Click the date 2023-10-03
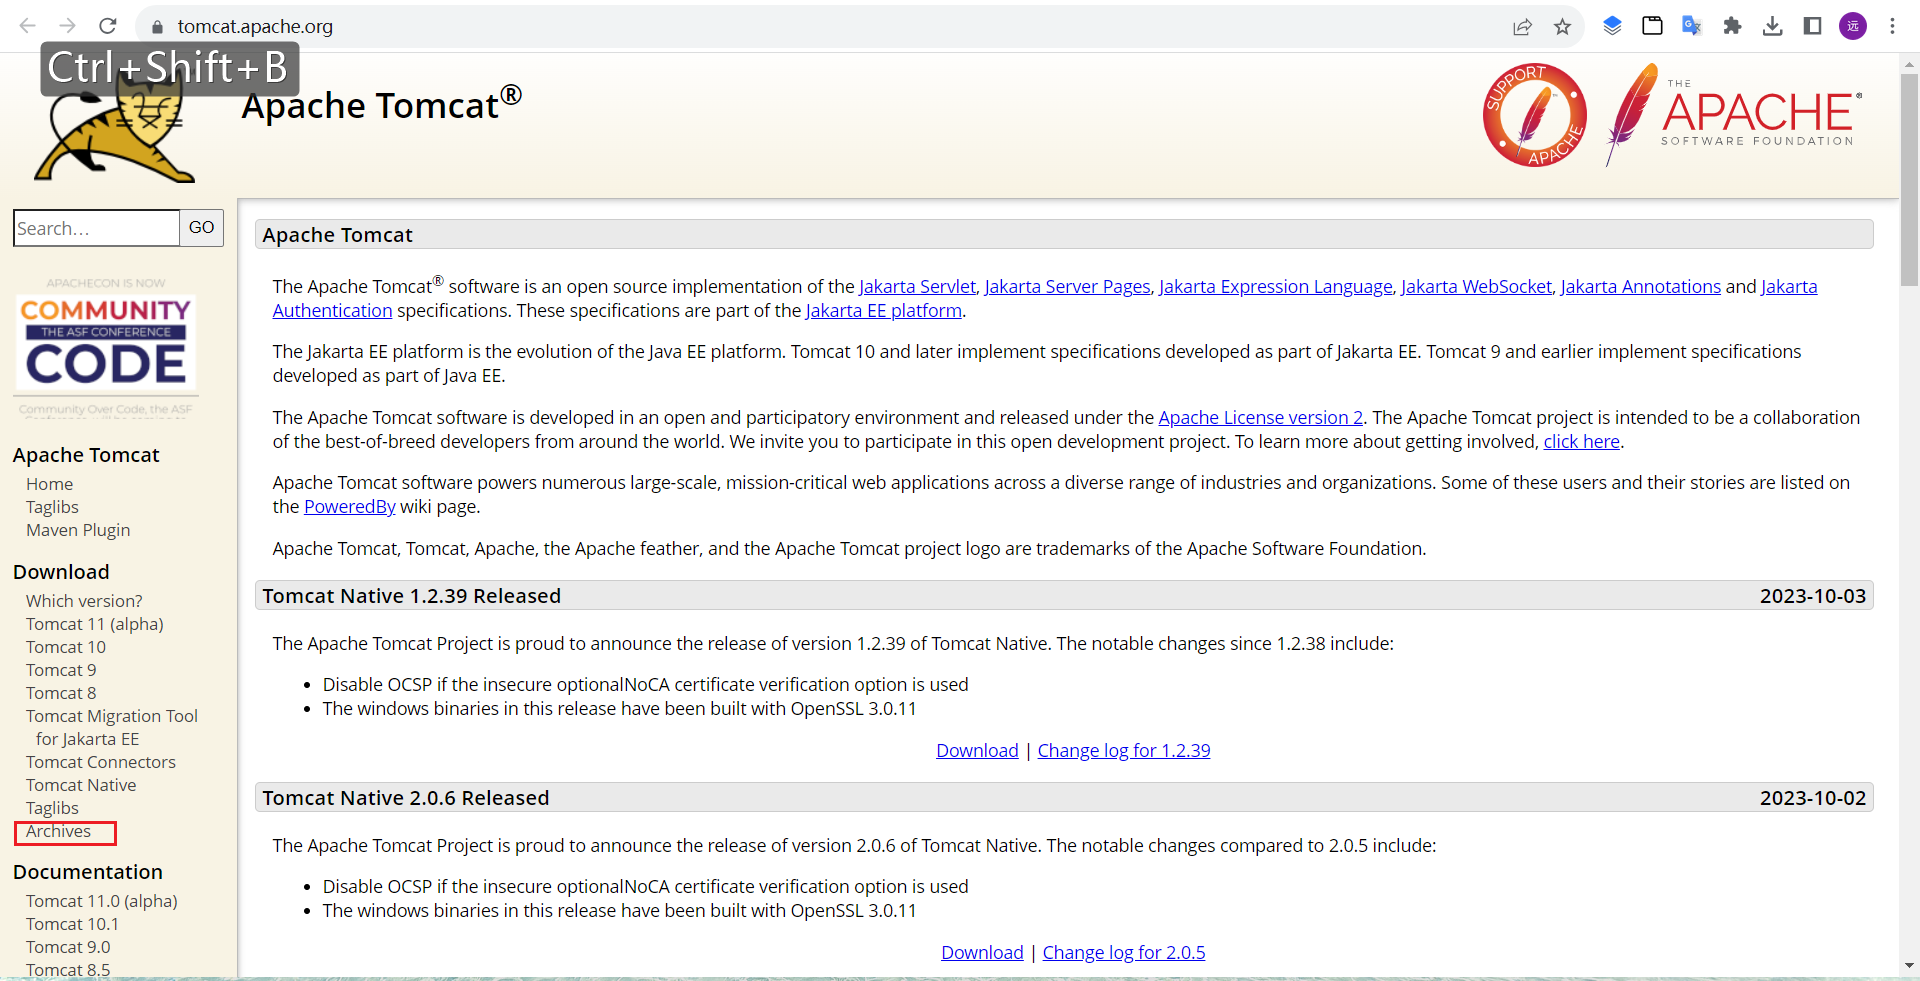The width and height of the screenshot is (1920, 981). click(1813, 596)
